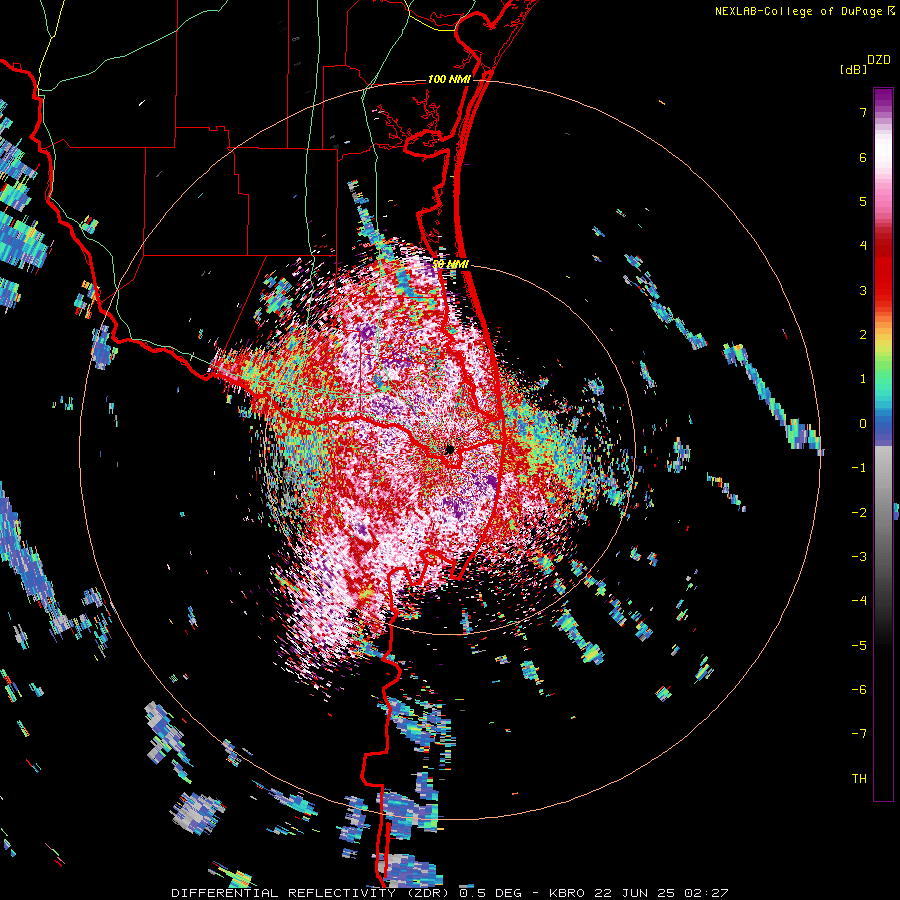The width and height of the screenshot is (900, 900).
Task: Click the -1 scale label
Action: [x=859, y=467]
